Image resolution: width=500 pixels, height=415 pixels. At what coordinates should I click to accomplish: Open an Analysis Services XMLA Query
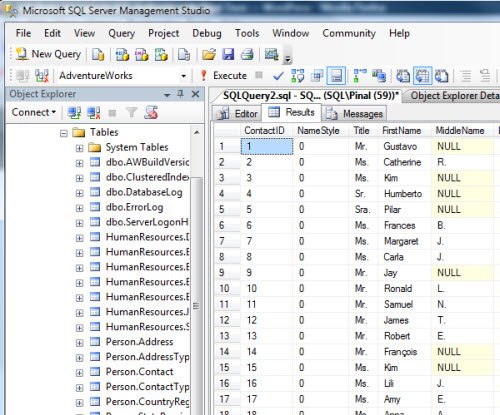coord(161,54)
